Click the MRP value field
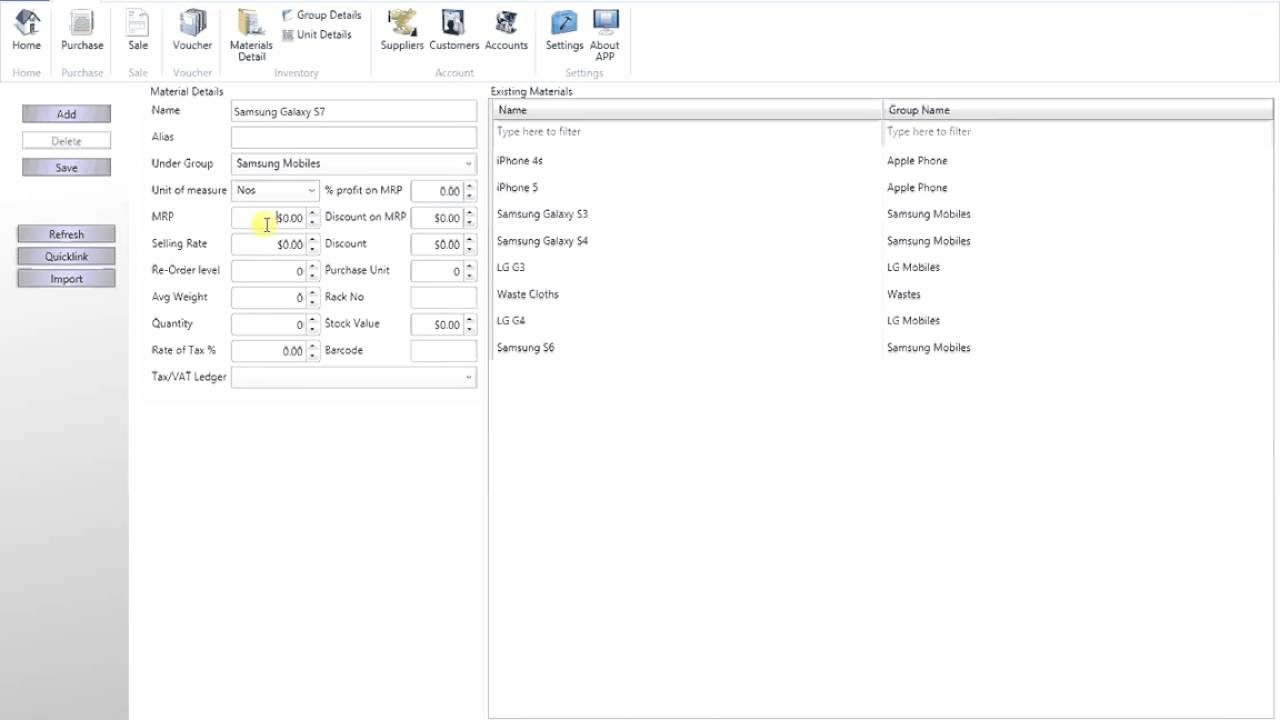 click(268, 217)
